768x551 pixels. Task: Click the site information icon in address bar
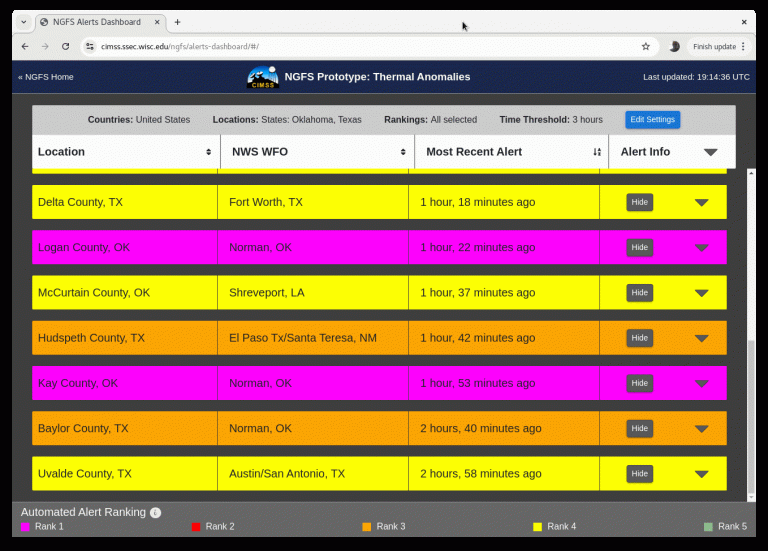90,46
